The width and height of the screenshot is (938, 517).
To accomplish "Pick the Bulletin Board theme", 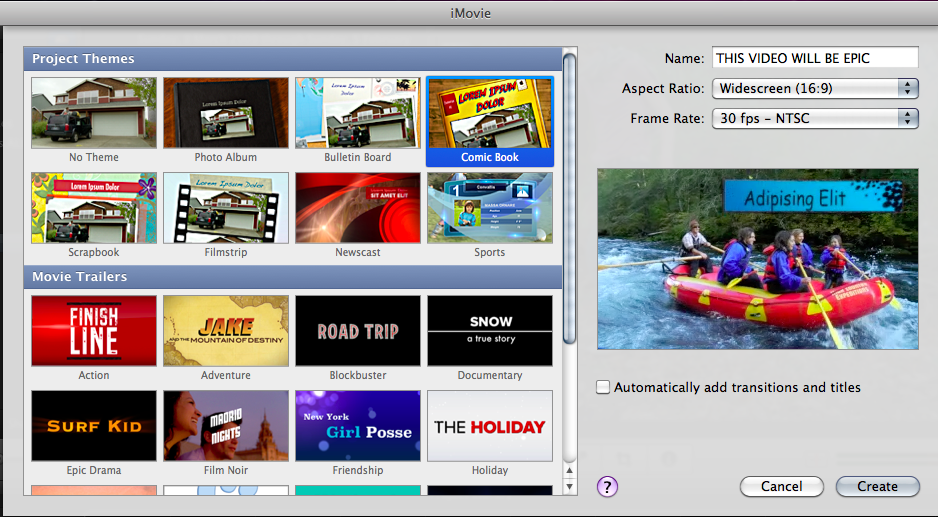I will tap(358, 113).
